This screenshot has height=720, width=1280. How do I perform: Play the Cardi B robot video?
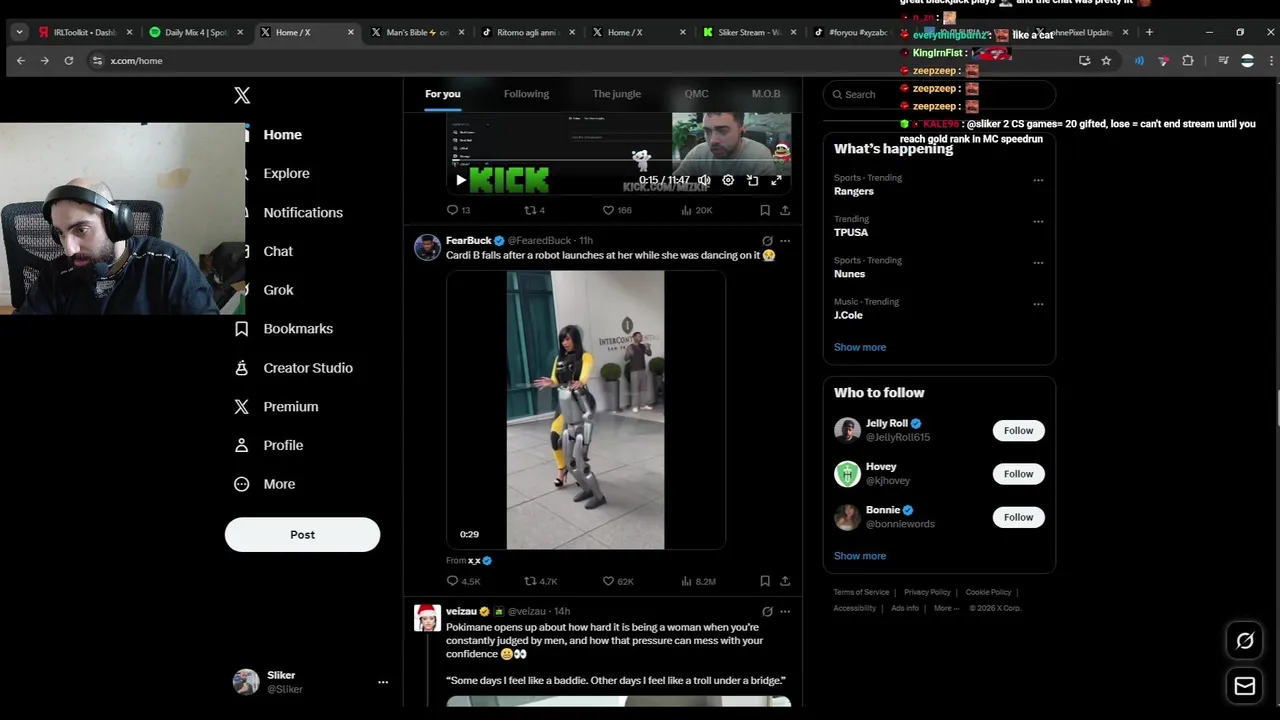(x=585, y=410)
